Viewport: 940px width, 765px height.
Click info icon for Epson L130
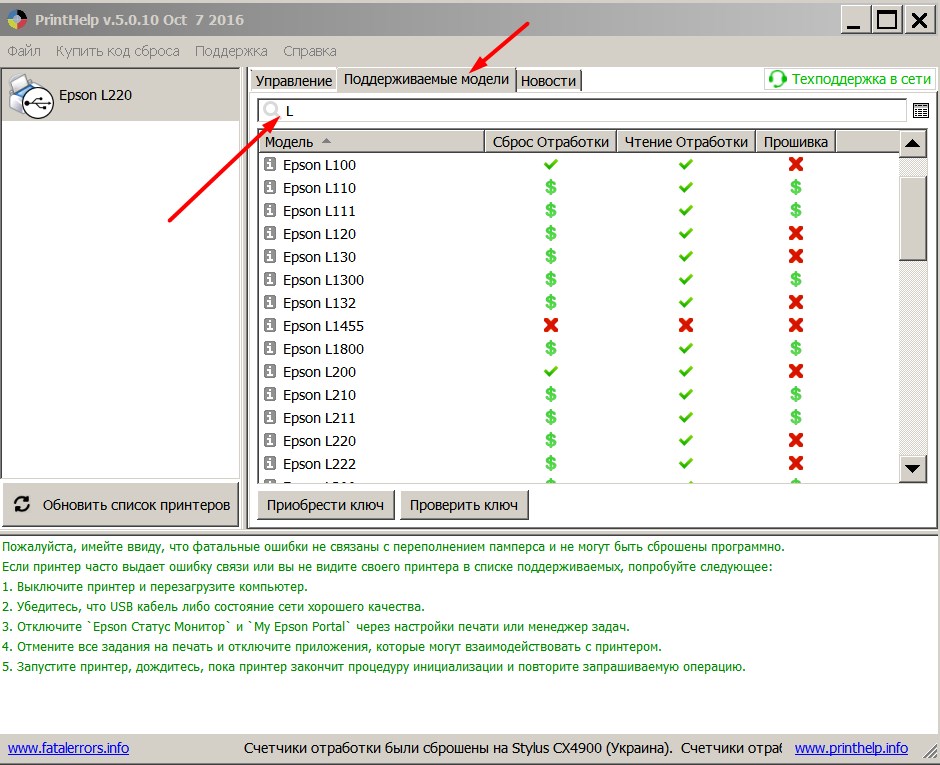(270, 256)
